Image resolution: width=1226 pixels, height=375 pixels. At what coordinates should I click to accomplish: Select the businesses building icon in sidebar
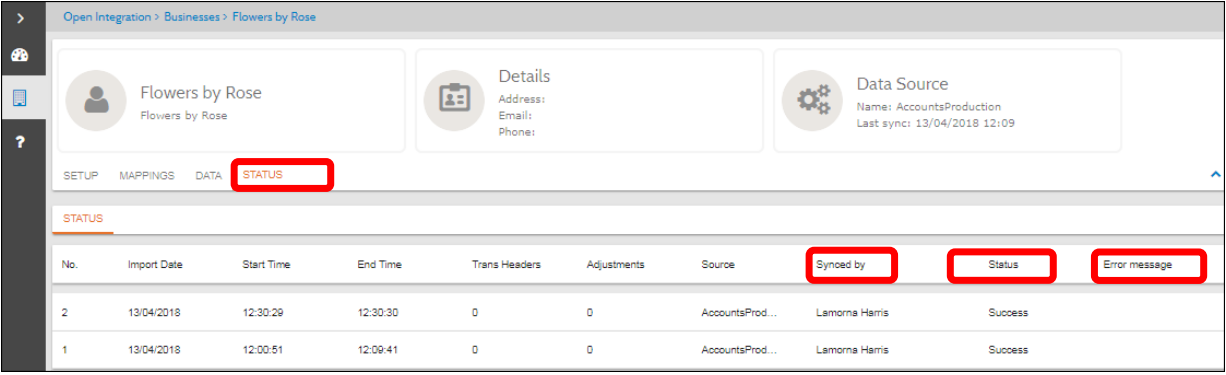[21, 98]
